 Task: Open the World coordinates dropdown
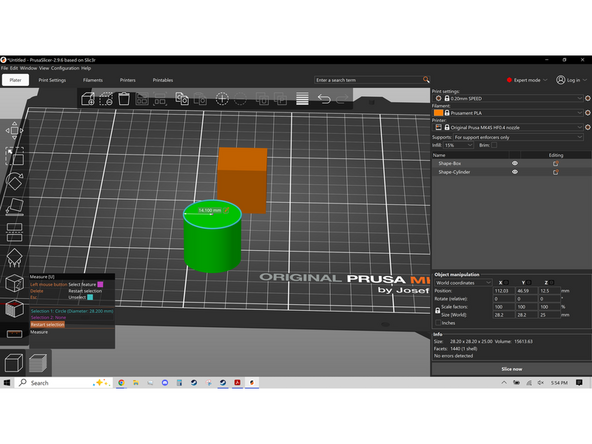tap(463, 283)
